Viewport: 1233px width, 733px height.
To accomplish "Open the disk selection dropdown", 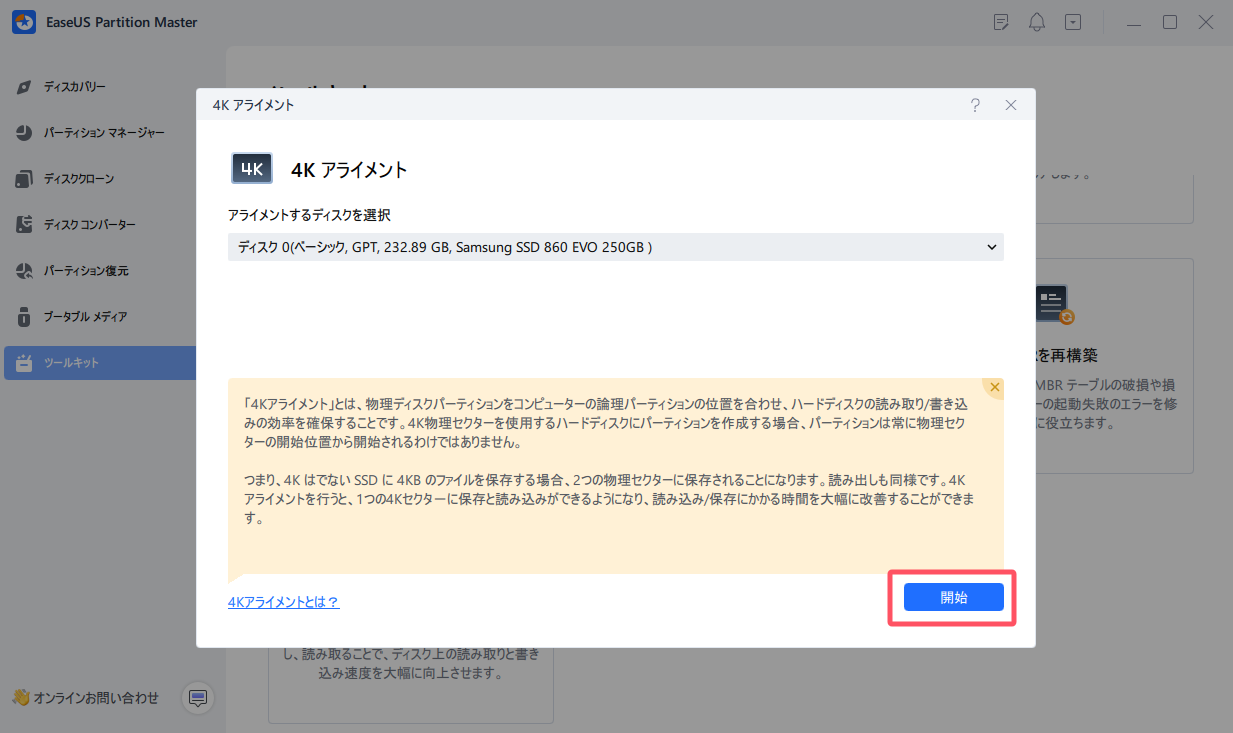I will tap(615, 247).
